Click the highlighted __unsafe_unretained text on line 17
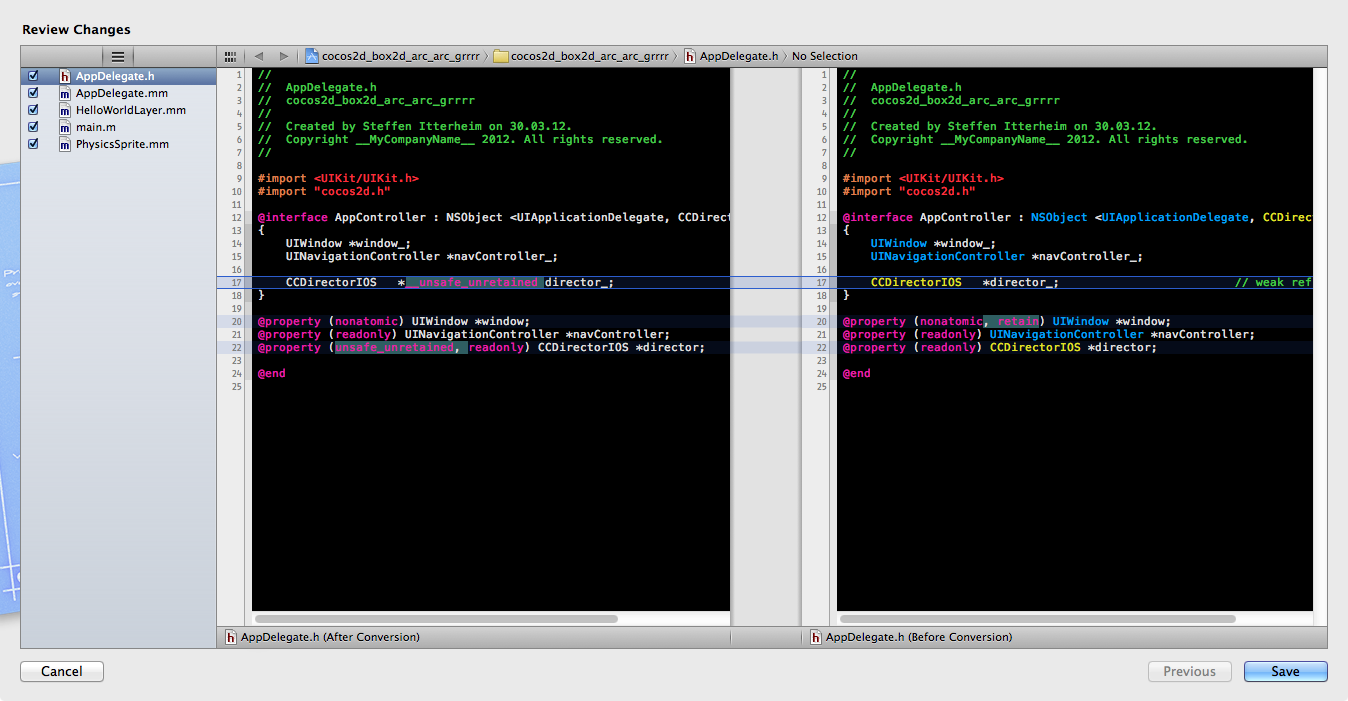 click(474, 283)
